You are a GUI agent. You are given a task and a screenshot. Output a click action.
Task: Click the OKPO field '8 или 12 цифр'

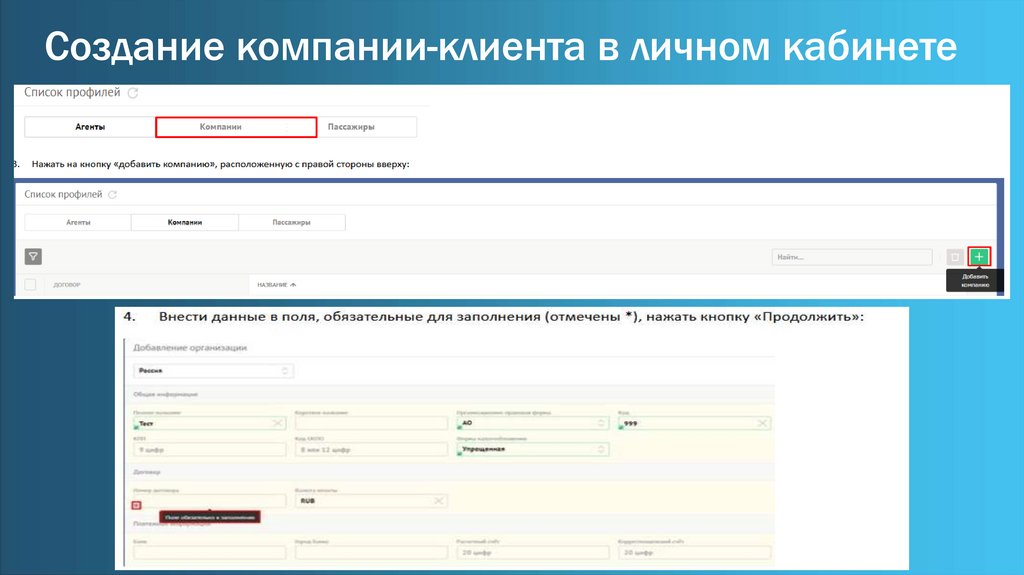[x=371, y=450]
